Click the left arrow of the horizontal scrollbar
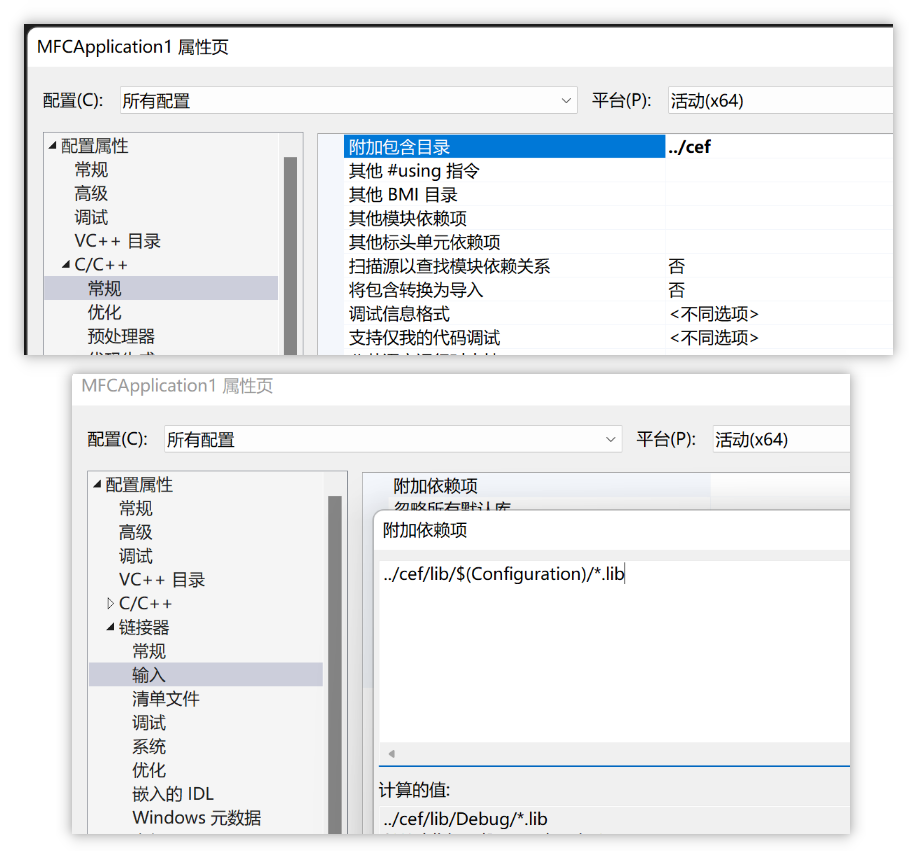This screenshot has width=917, height=851. pos(390,753)
